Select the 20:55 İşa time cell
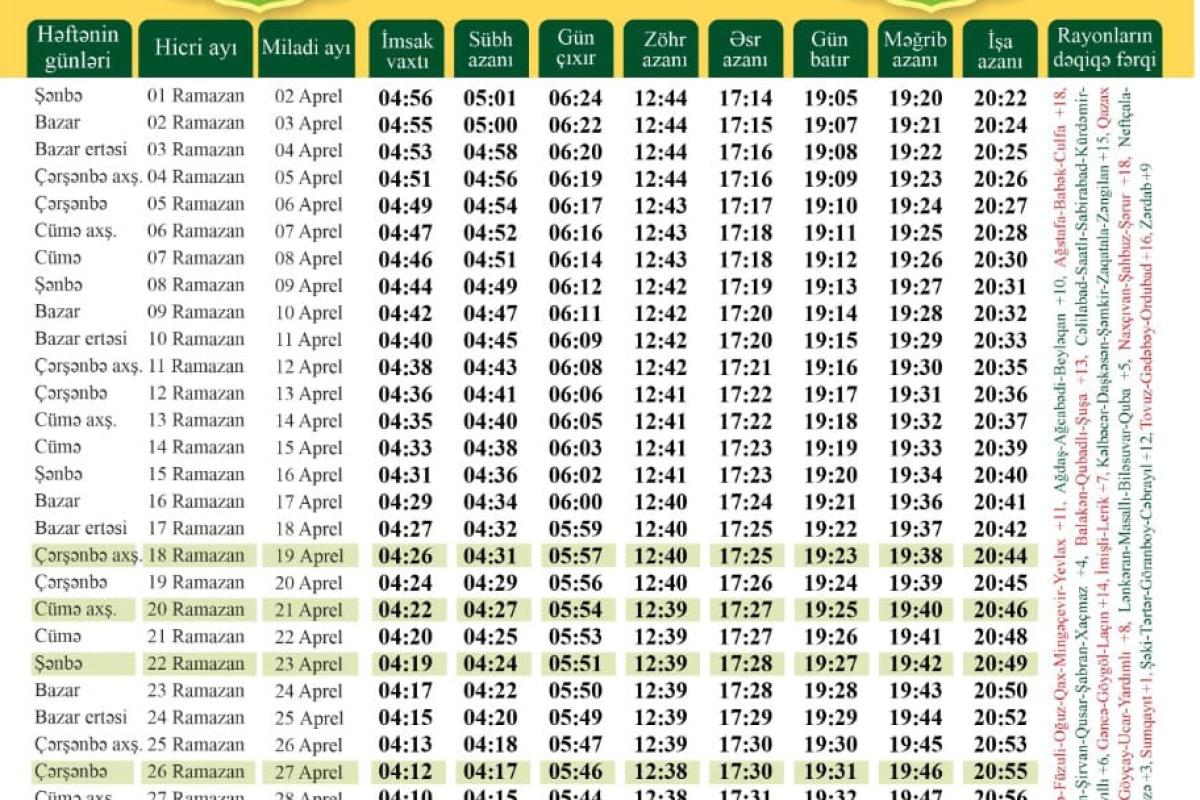This screenshot has height=800, width=1200. click(x=1000, y=772)
